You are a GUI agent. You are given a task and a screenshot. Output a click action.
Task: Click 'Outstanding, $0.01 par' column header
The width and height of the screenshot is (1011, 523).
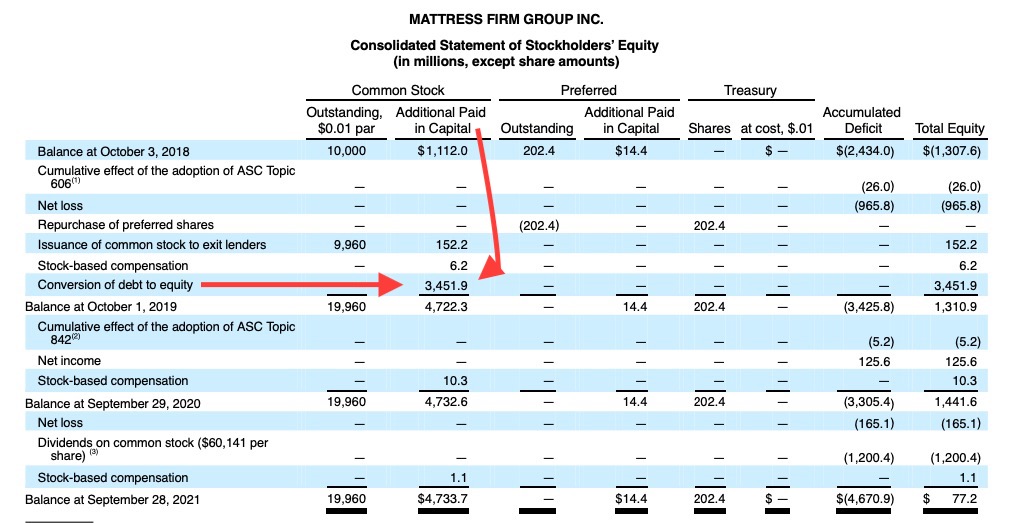click(x=344, y=120)
